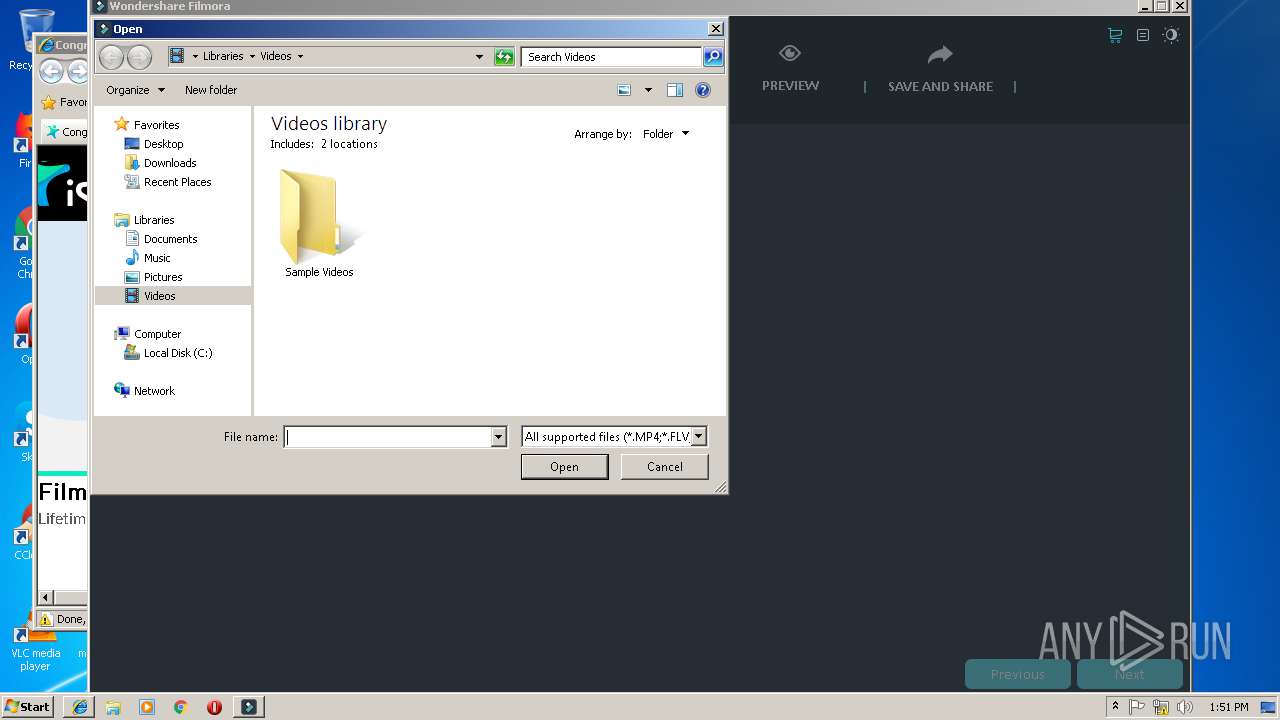Select Network in navigation pane

tap(154, 391)
